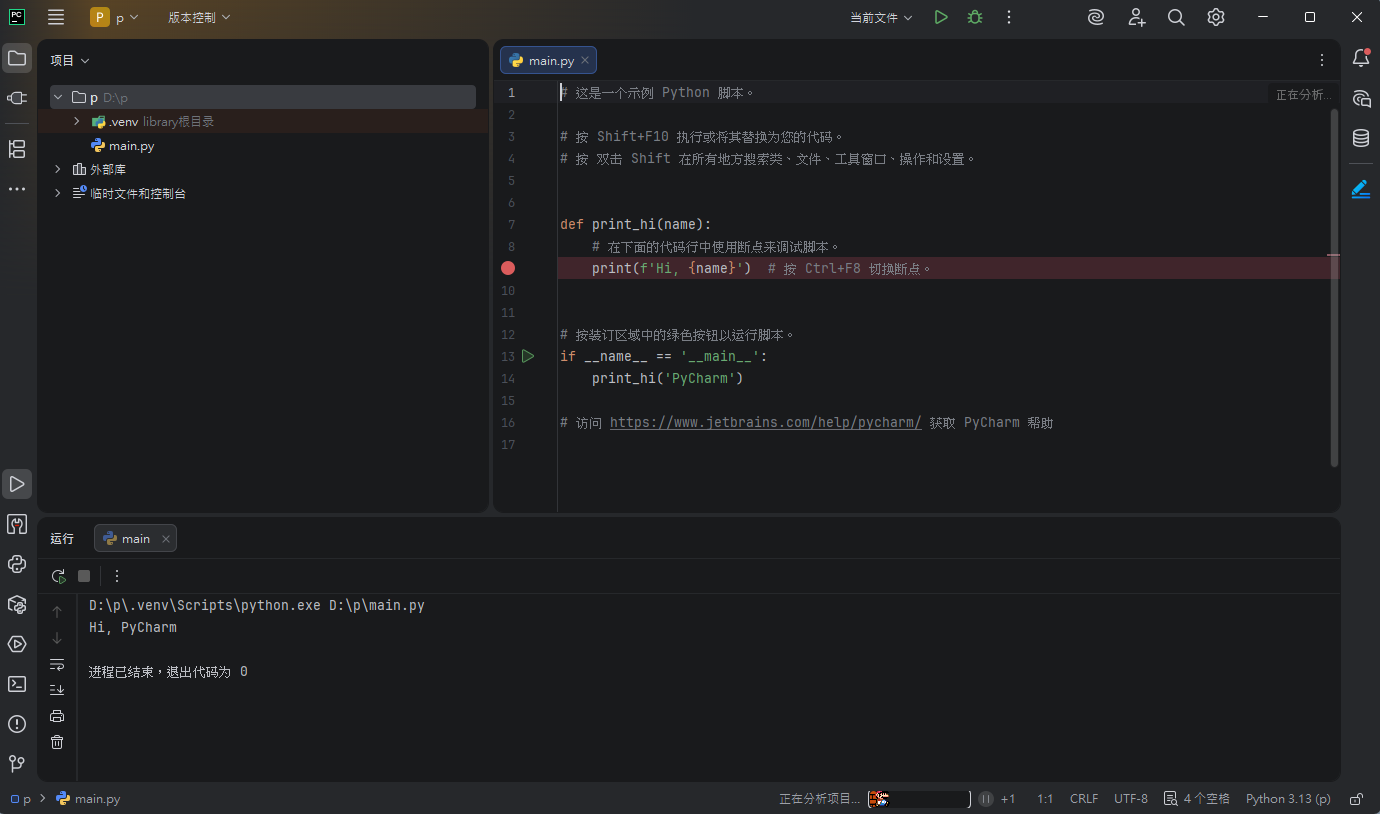Click D:\p\main.py path in console output
This screenshot has height=814, width=1380.
(377, 605)
